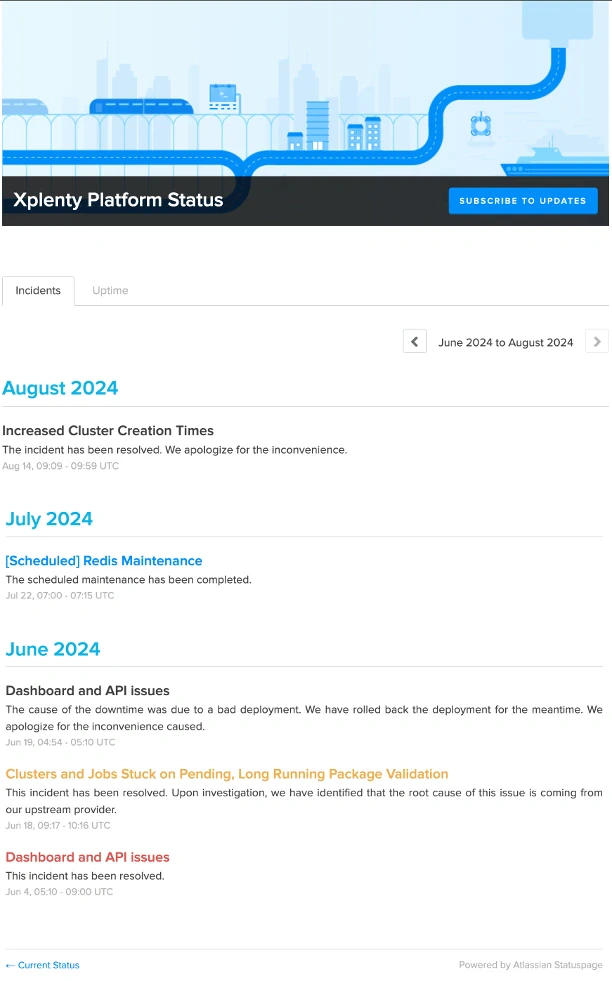Switch to the Incidents tab
This screenshot has width=612, height=981.
[x=38, y=290]
